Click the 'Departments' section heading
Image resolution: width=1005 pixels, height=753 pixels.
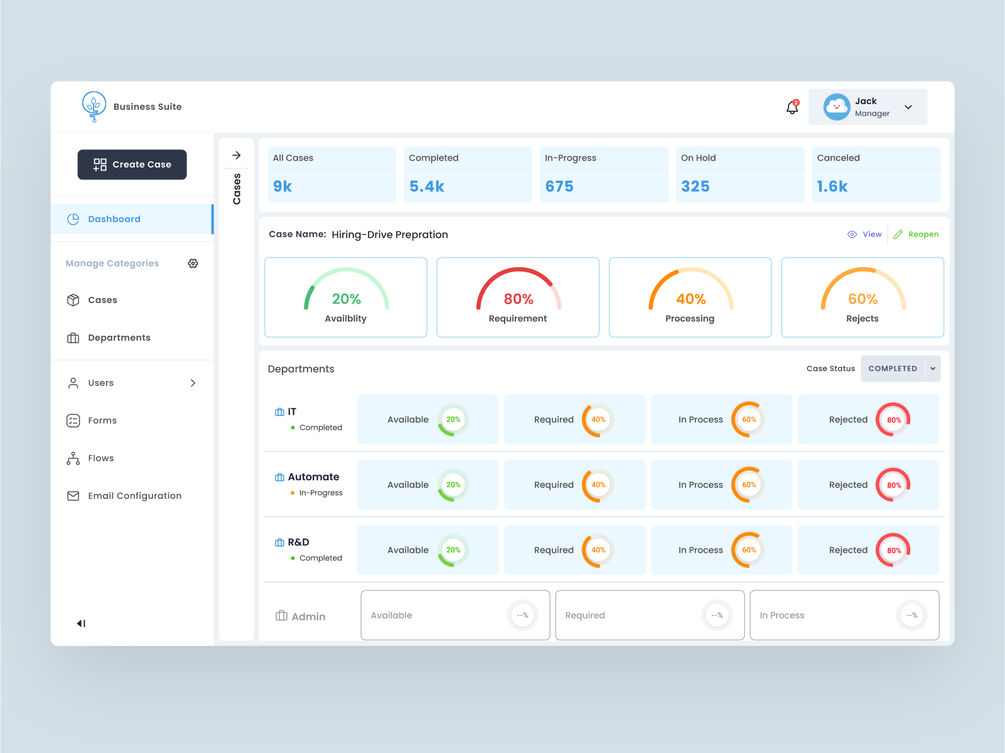click(x=301, y=369)
